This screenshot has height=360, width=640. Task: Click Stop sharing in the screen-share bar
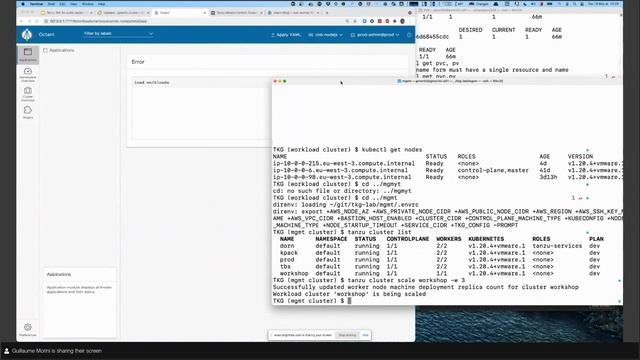[347, 335]
